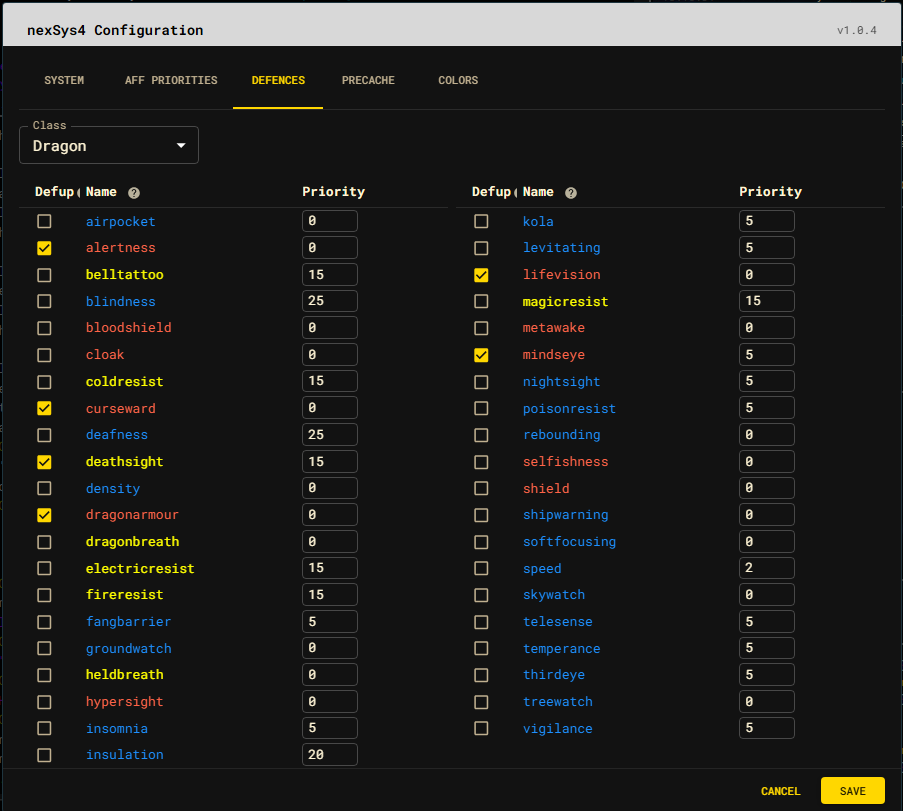Uncheck the mindseye checkbox
903x811 pixels.
(481, 355)
